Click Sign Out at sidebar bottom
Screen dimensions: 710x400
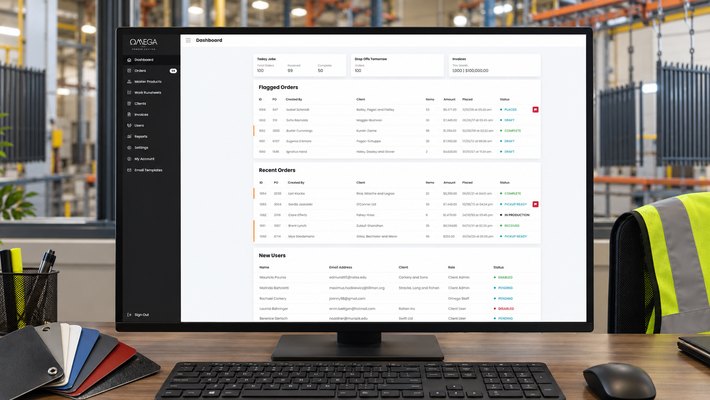click(138, 314)
